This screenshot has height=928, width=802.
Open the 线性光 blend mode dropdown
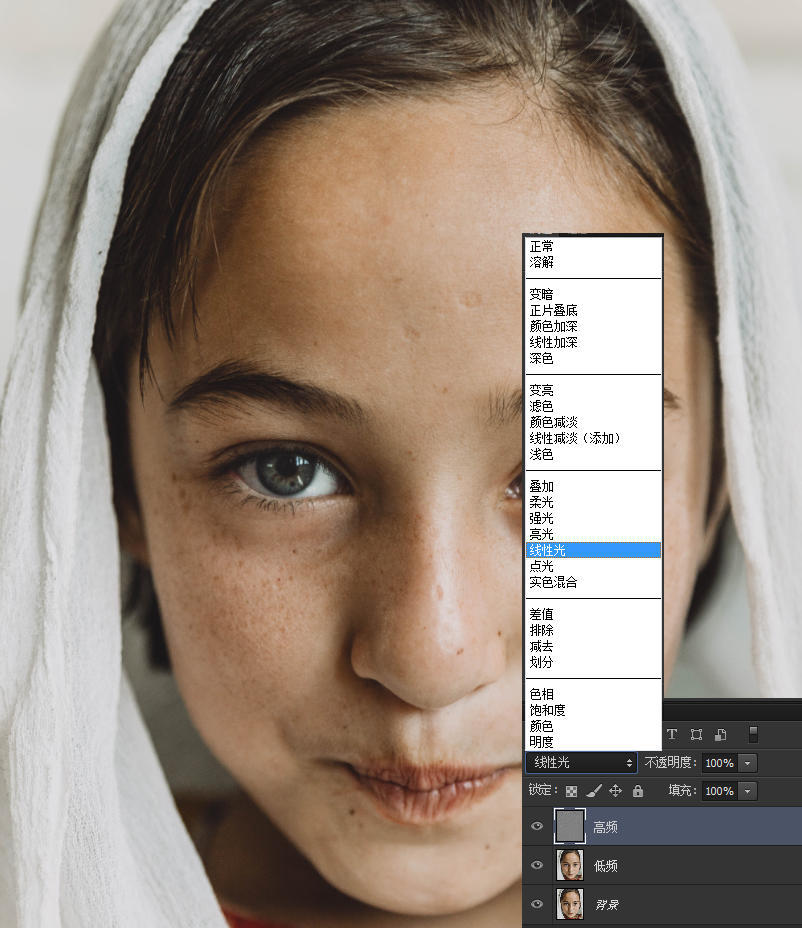pos(581,763)
